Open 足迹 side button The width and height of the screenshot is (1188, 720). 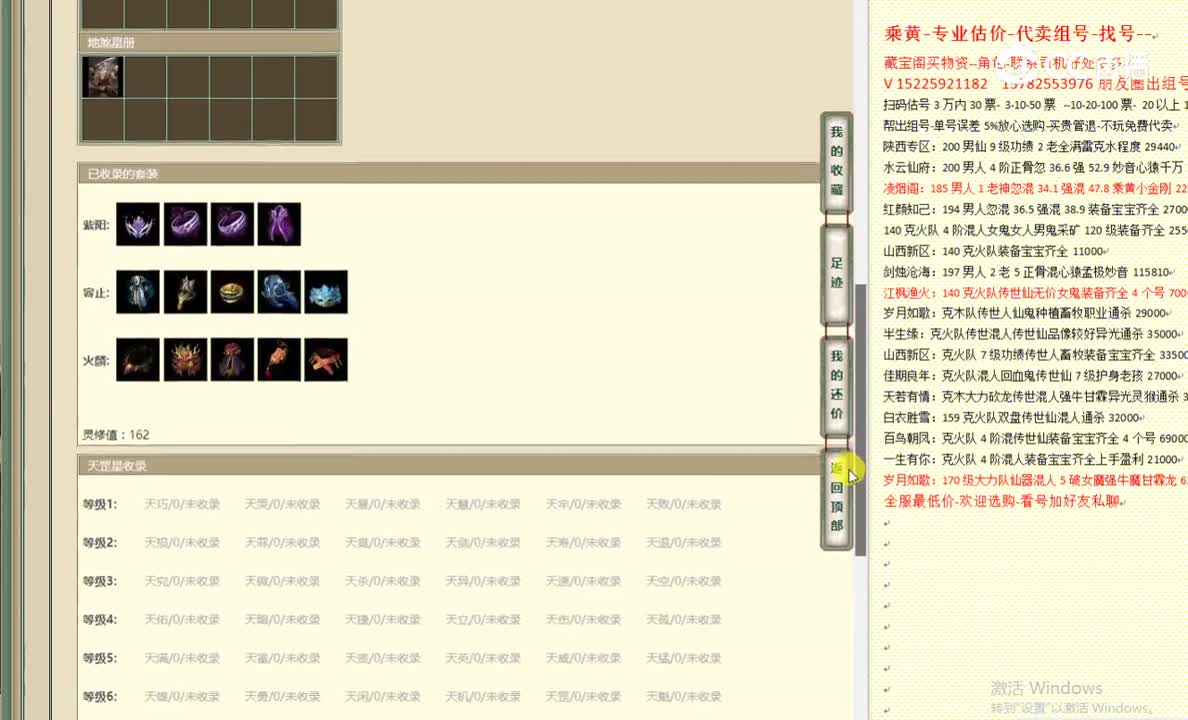836,273
